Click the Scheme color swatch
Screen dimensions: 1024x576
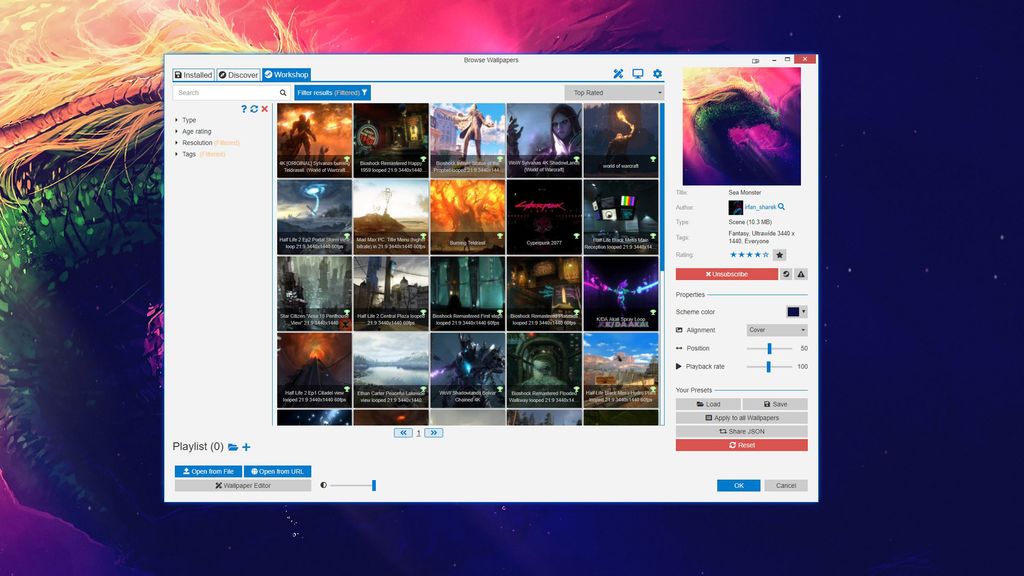pyautogui.click(x=793, y=312)
